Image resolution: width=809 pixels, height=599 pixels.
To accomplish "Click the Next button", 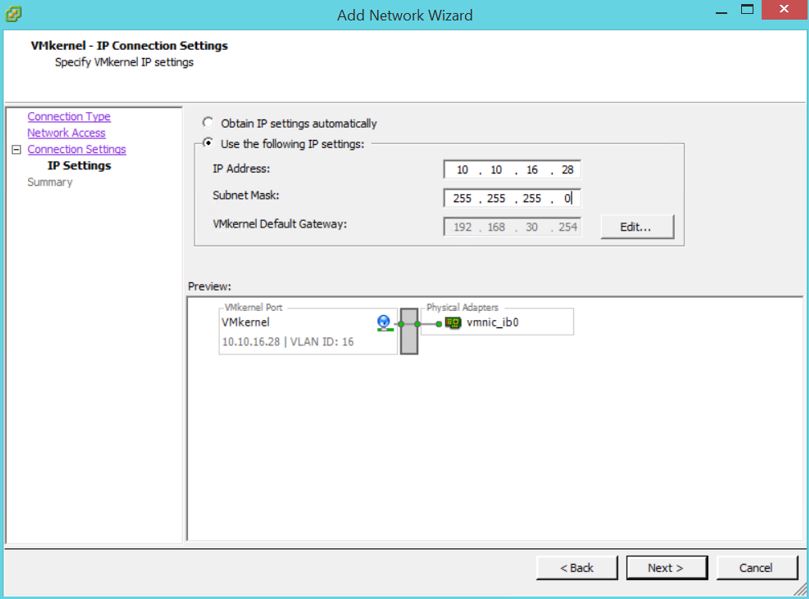I will [x=667, y=568].
